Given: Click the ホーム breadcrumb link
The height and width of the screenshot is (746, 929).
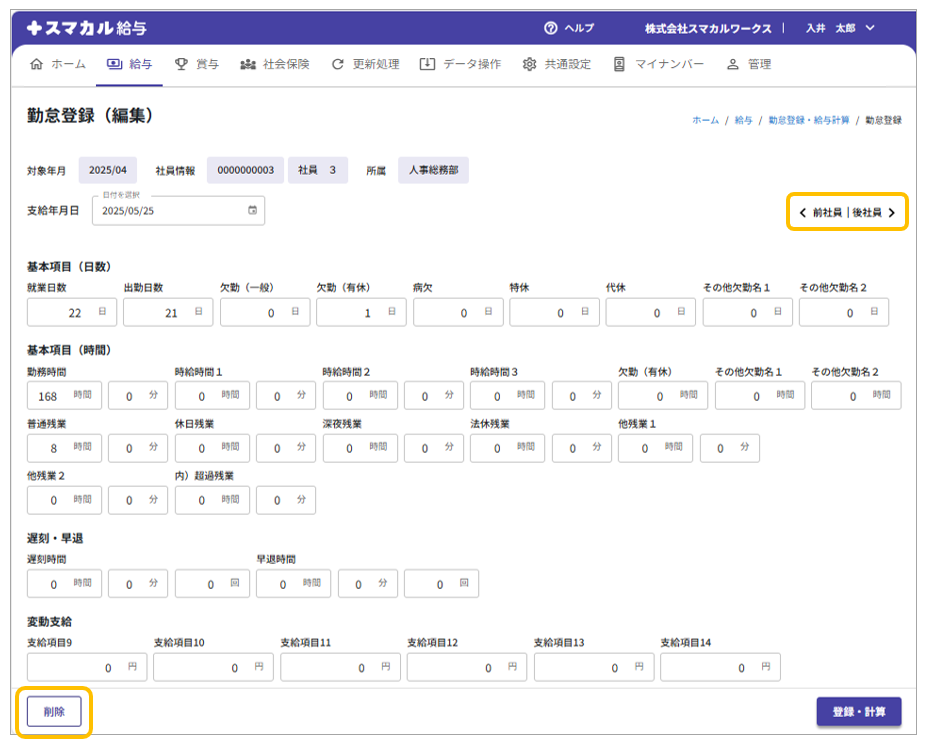Looking at the screenshot, I should tap(705, 120).
